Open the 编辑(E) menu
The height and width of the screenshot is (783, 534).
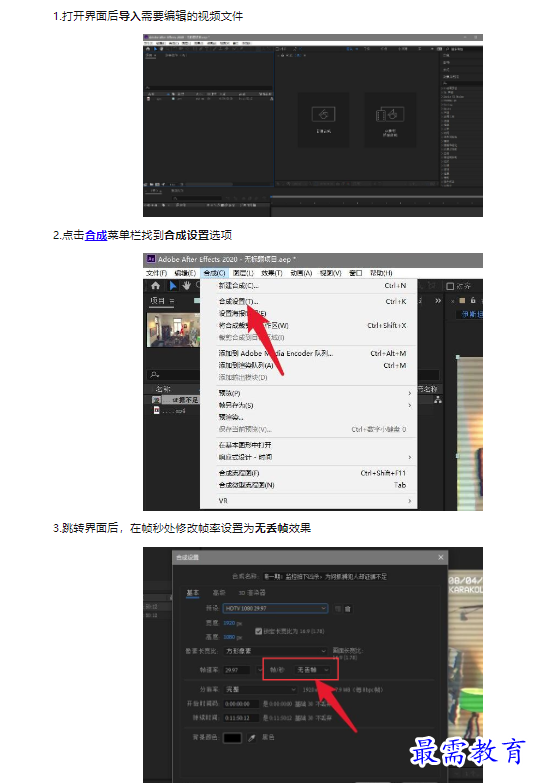[x=185, y=273]
